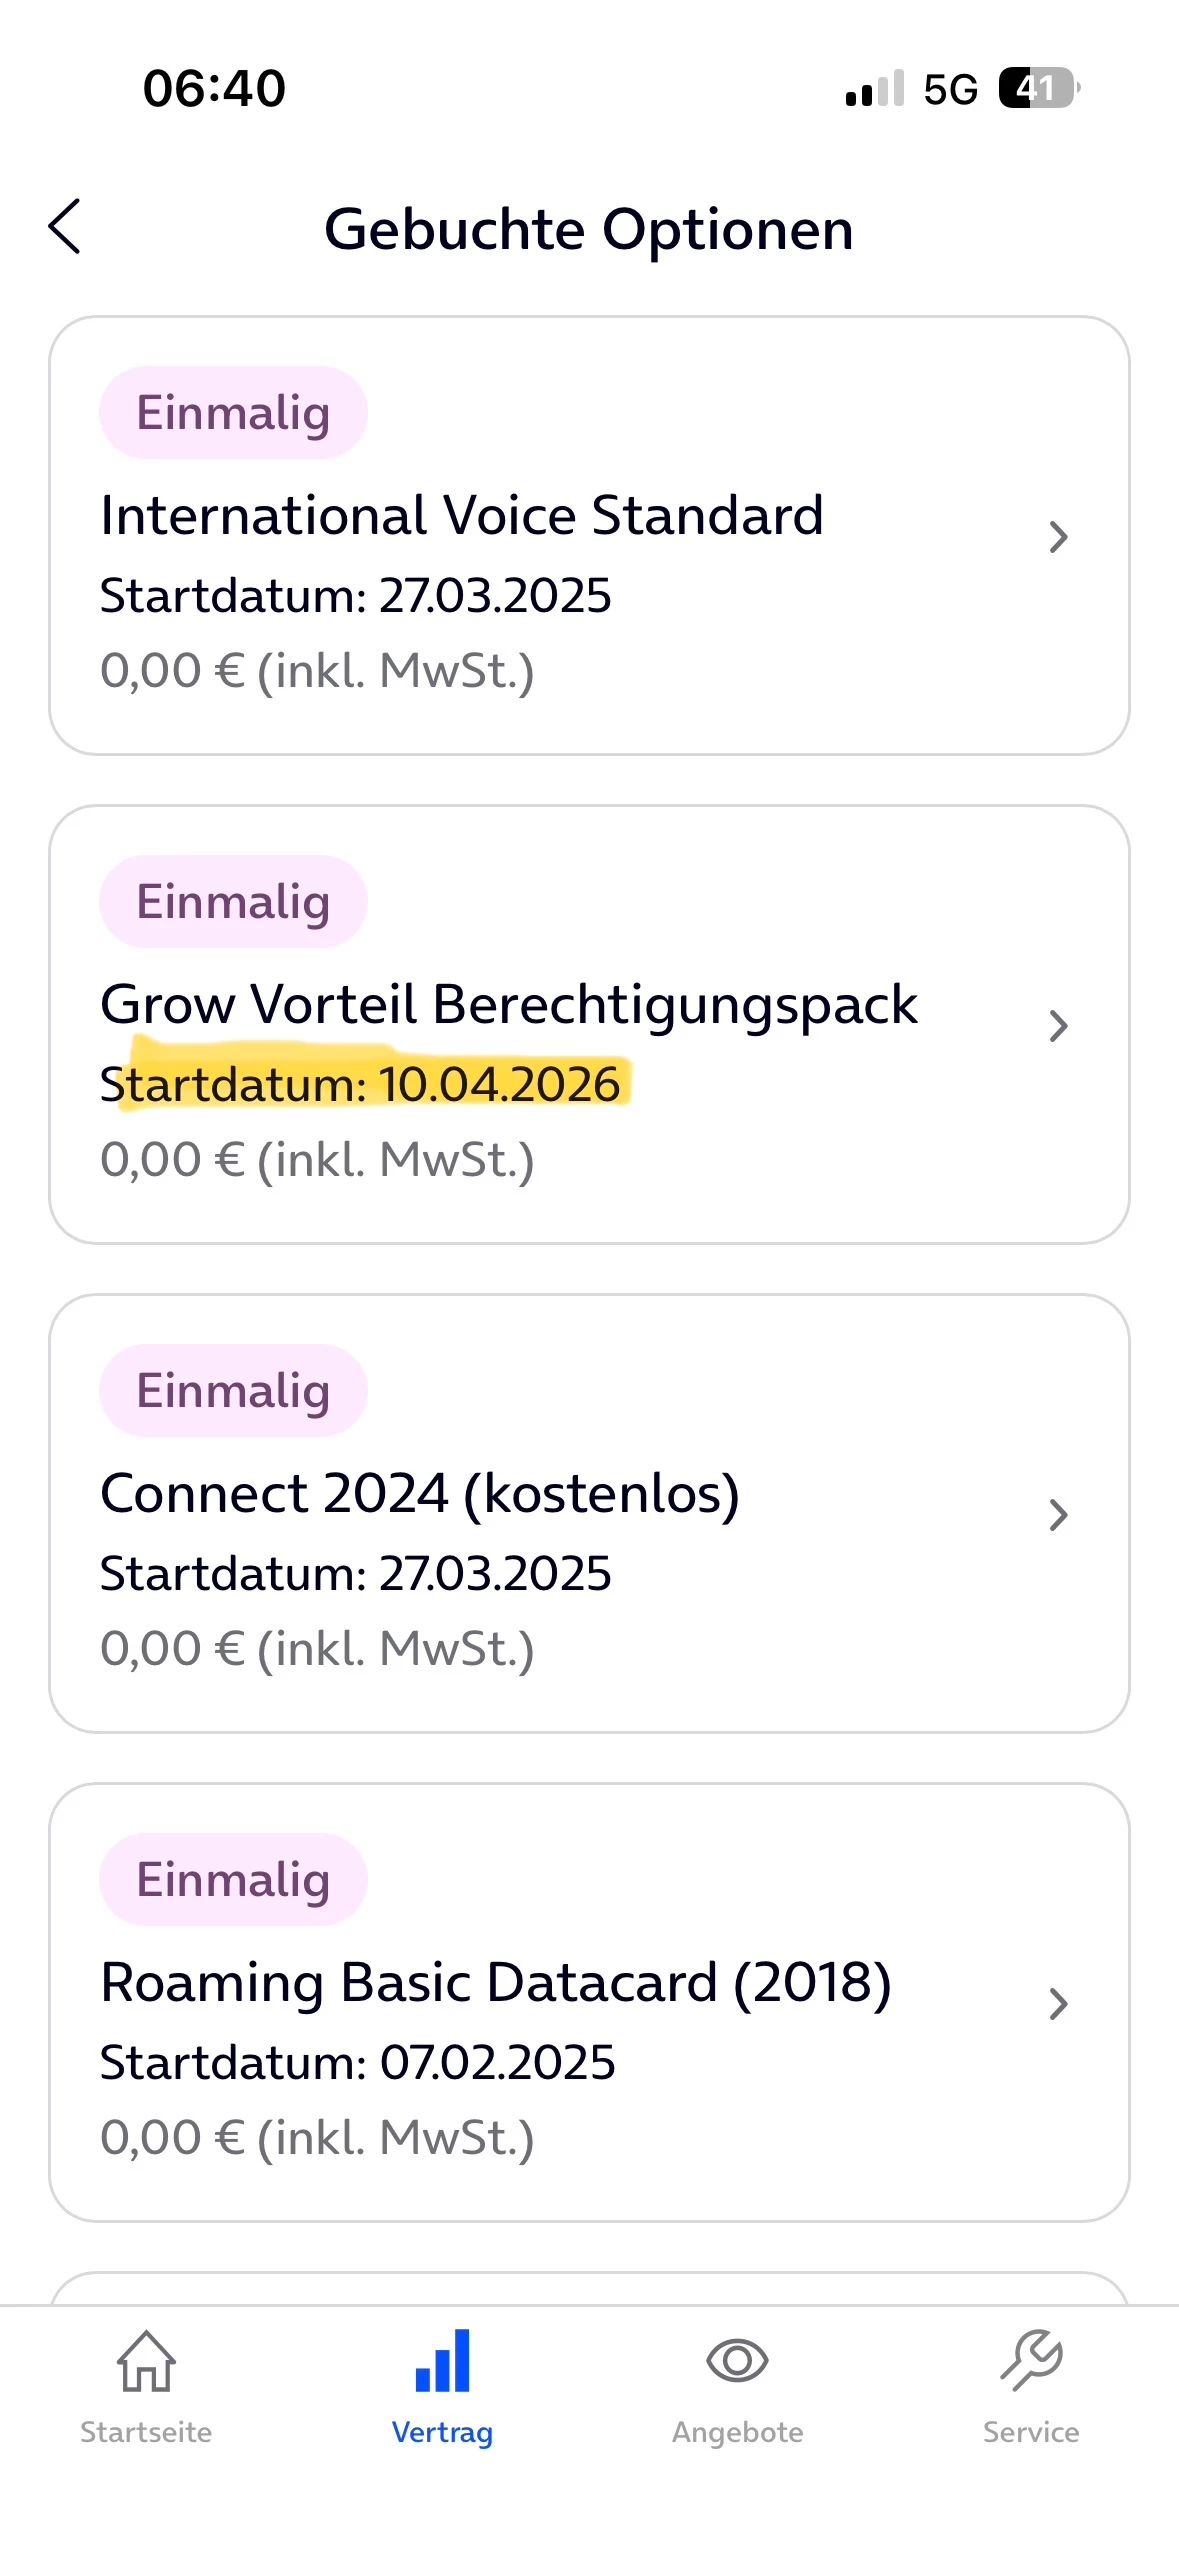The height and width of the screenshot is (2556, 1179).
Task: Tap the Startseite home icon
Action: pos(146,2361)
